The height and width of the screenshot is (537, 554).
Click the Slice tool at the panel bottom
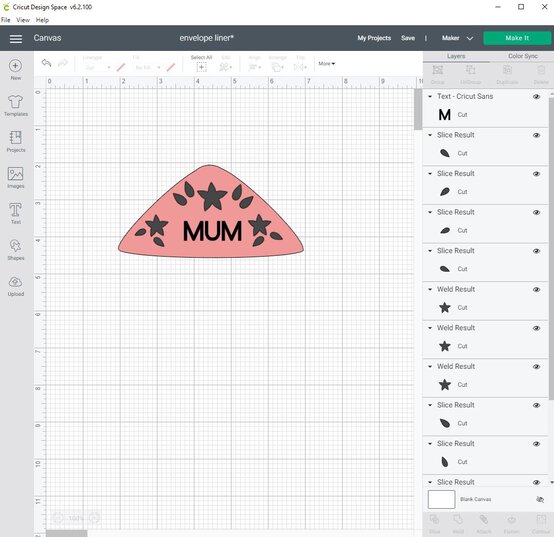435,524
